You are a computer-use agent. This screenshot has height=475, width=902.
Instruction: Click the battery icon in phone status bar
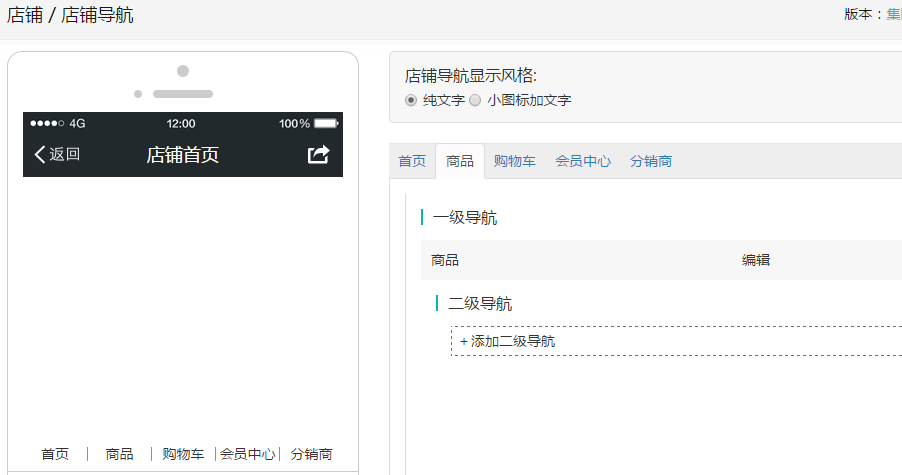[326, 124]
